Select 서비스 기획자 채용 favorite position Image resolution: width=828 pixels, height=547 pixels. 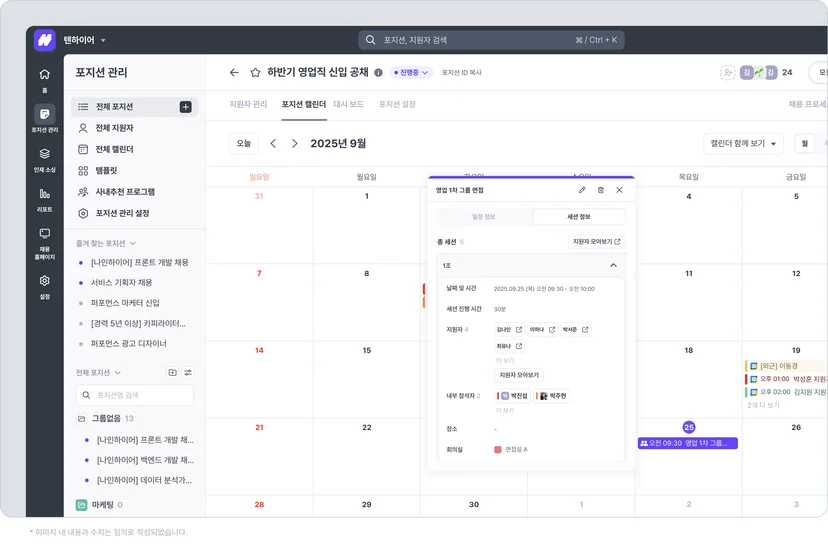tap(121, 283)
